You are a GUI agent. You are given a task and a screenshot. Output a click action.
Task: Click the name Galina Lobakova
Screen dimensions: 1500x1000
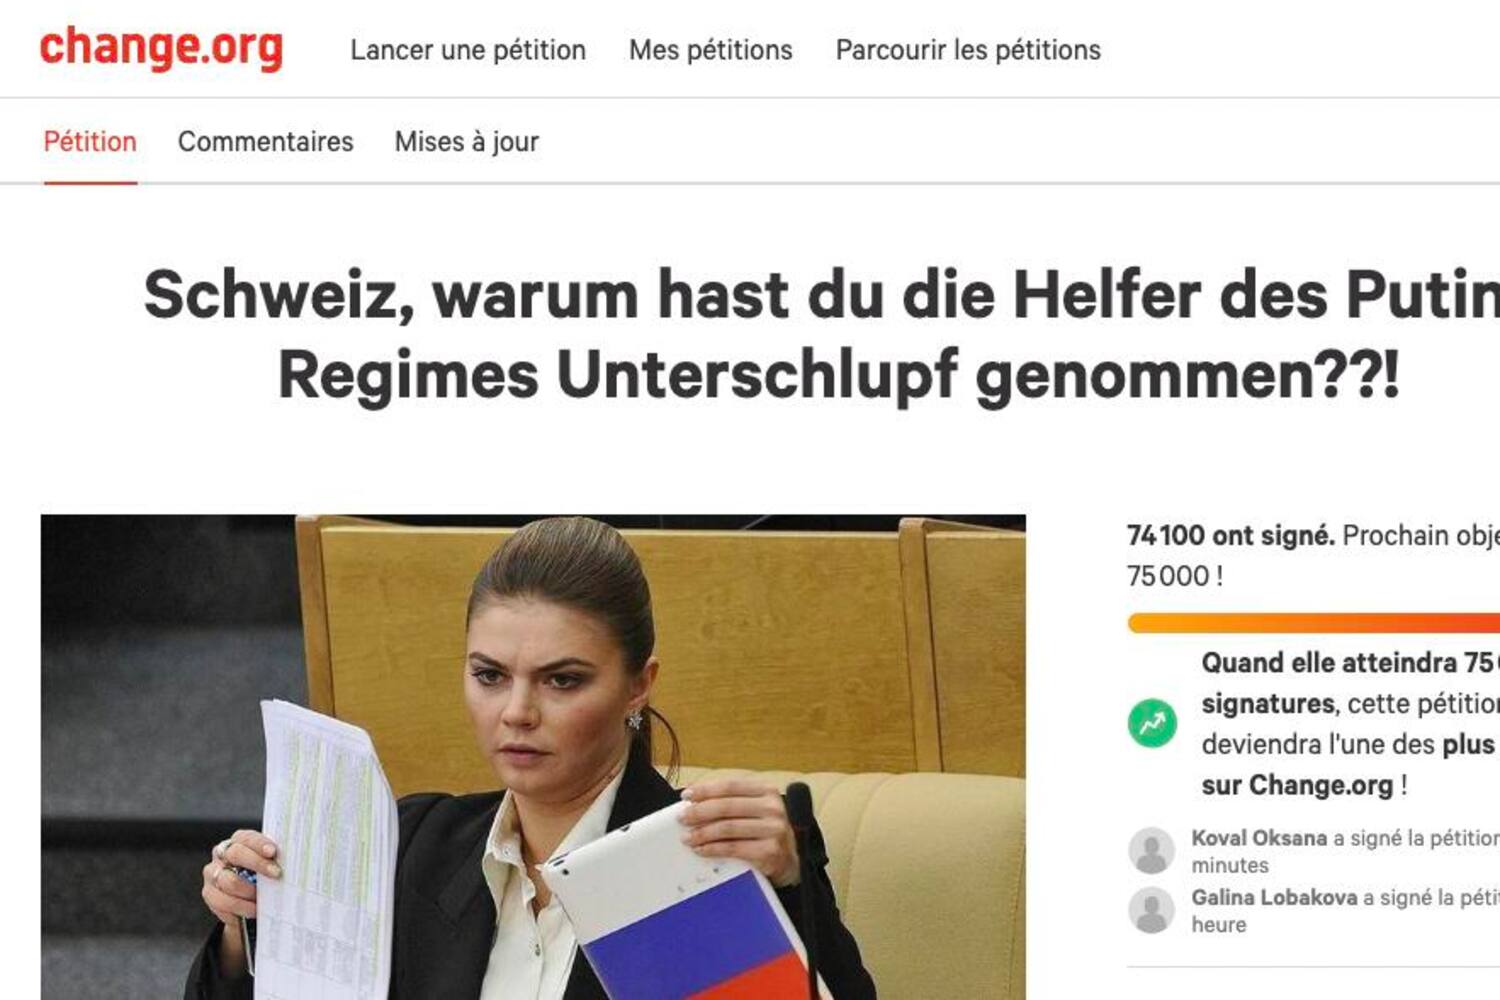(1274, 898)
